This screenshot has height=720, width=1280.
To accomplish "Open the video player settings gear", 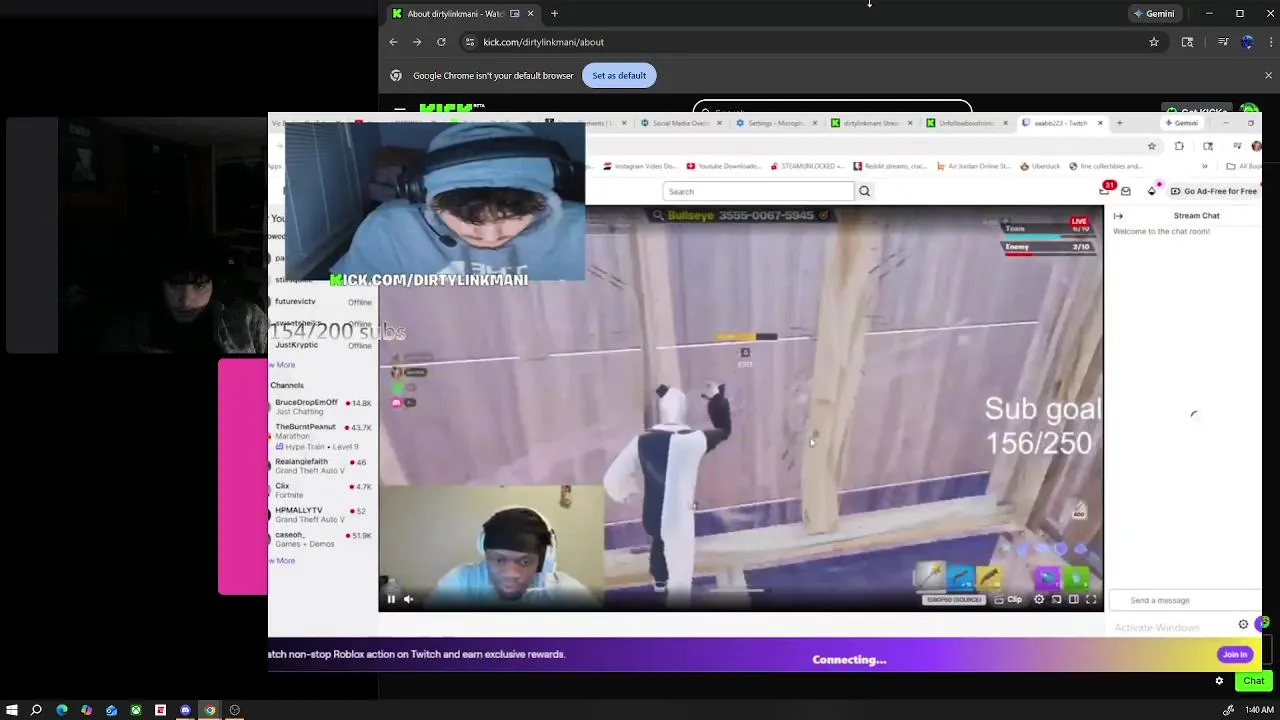I will (1039, 599).
